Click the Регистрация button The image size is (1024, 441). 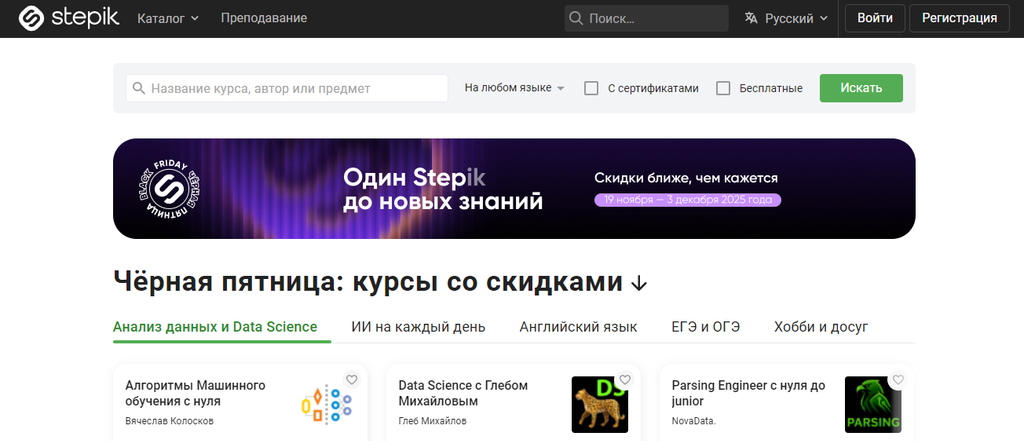[959, 18]
